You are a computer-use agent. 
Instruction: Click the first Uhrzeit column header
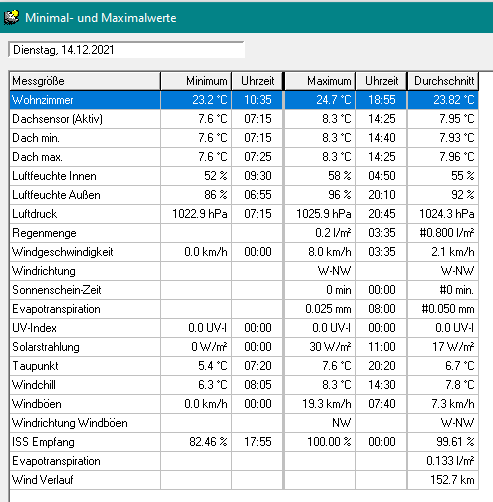tap(257, 81)
